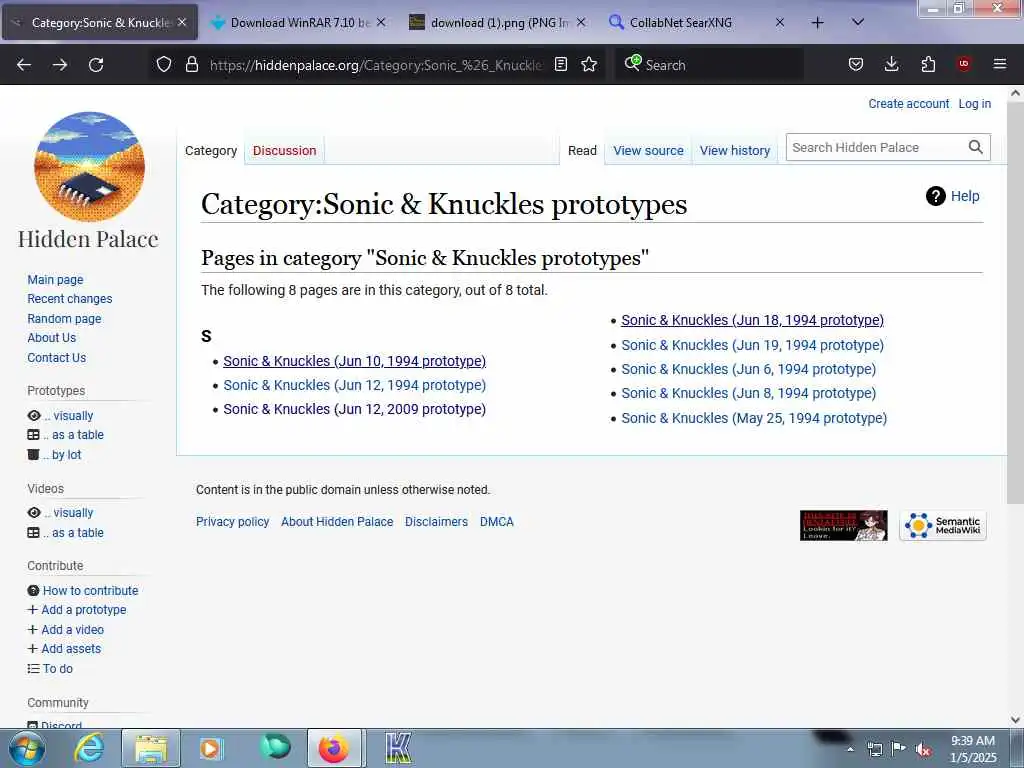Screen dimensions: 1024x768
Task: Click the Create account link
Action: [x=908, y=104]
